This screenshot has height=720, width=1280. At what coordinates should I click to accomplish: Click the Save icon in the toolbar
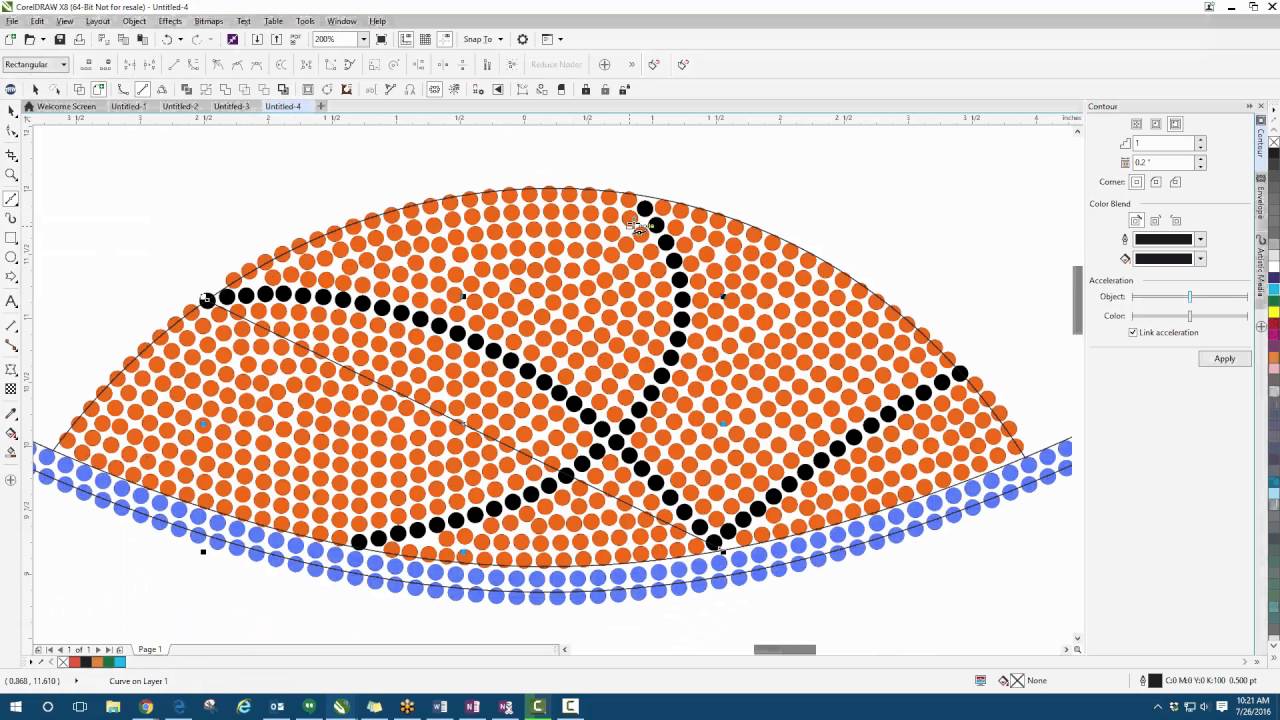pos(60,39)
